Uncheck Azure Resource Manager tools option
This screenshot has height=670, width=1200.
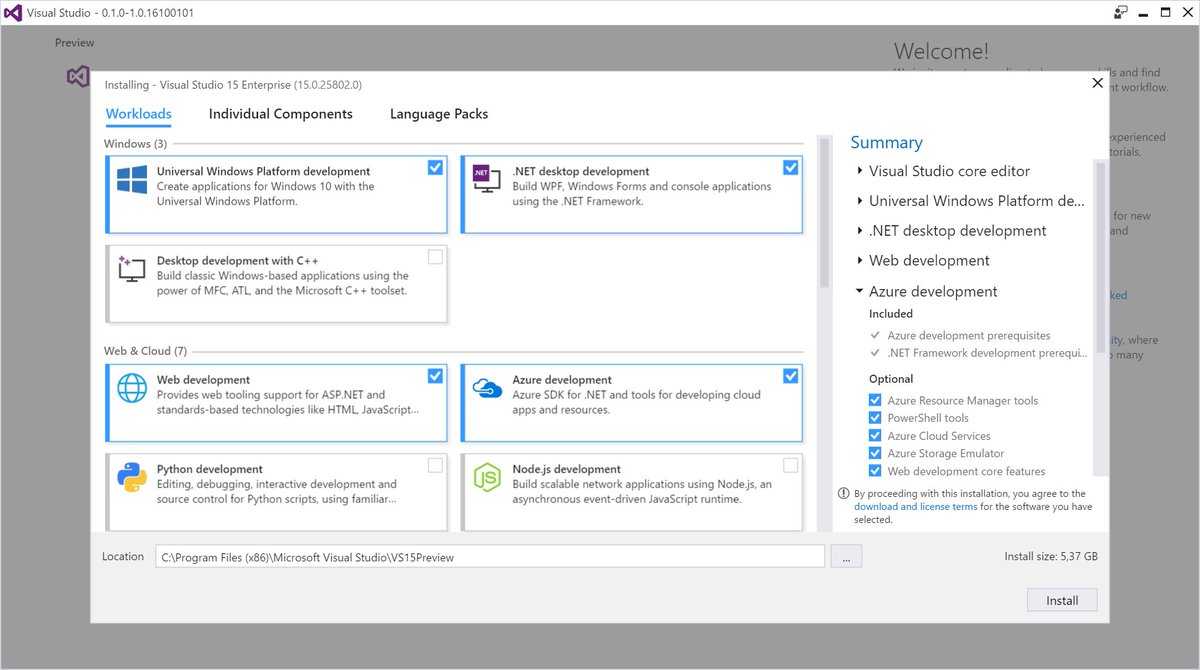click(x=876, y=401)
